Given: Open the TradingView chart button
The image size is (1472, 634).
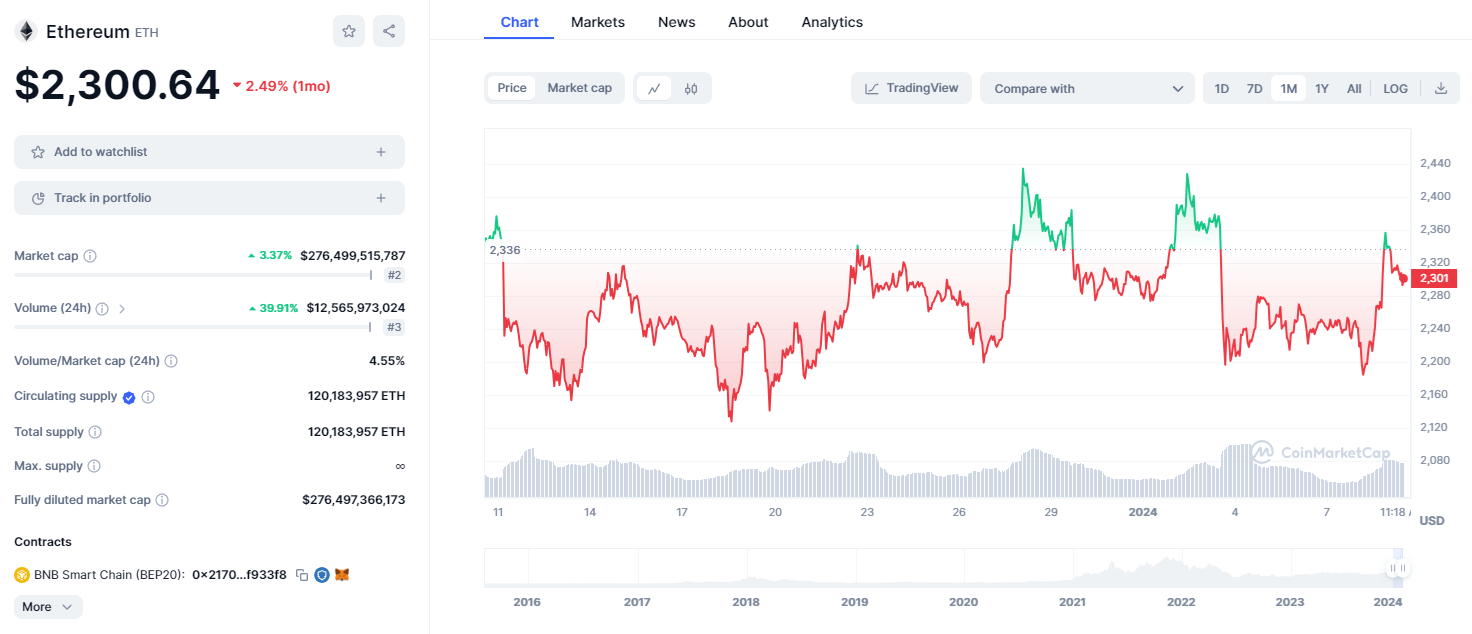Looking at the screenshot, I should (911, 88).
